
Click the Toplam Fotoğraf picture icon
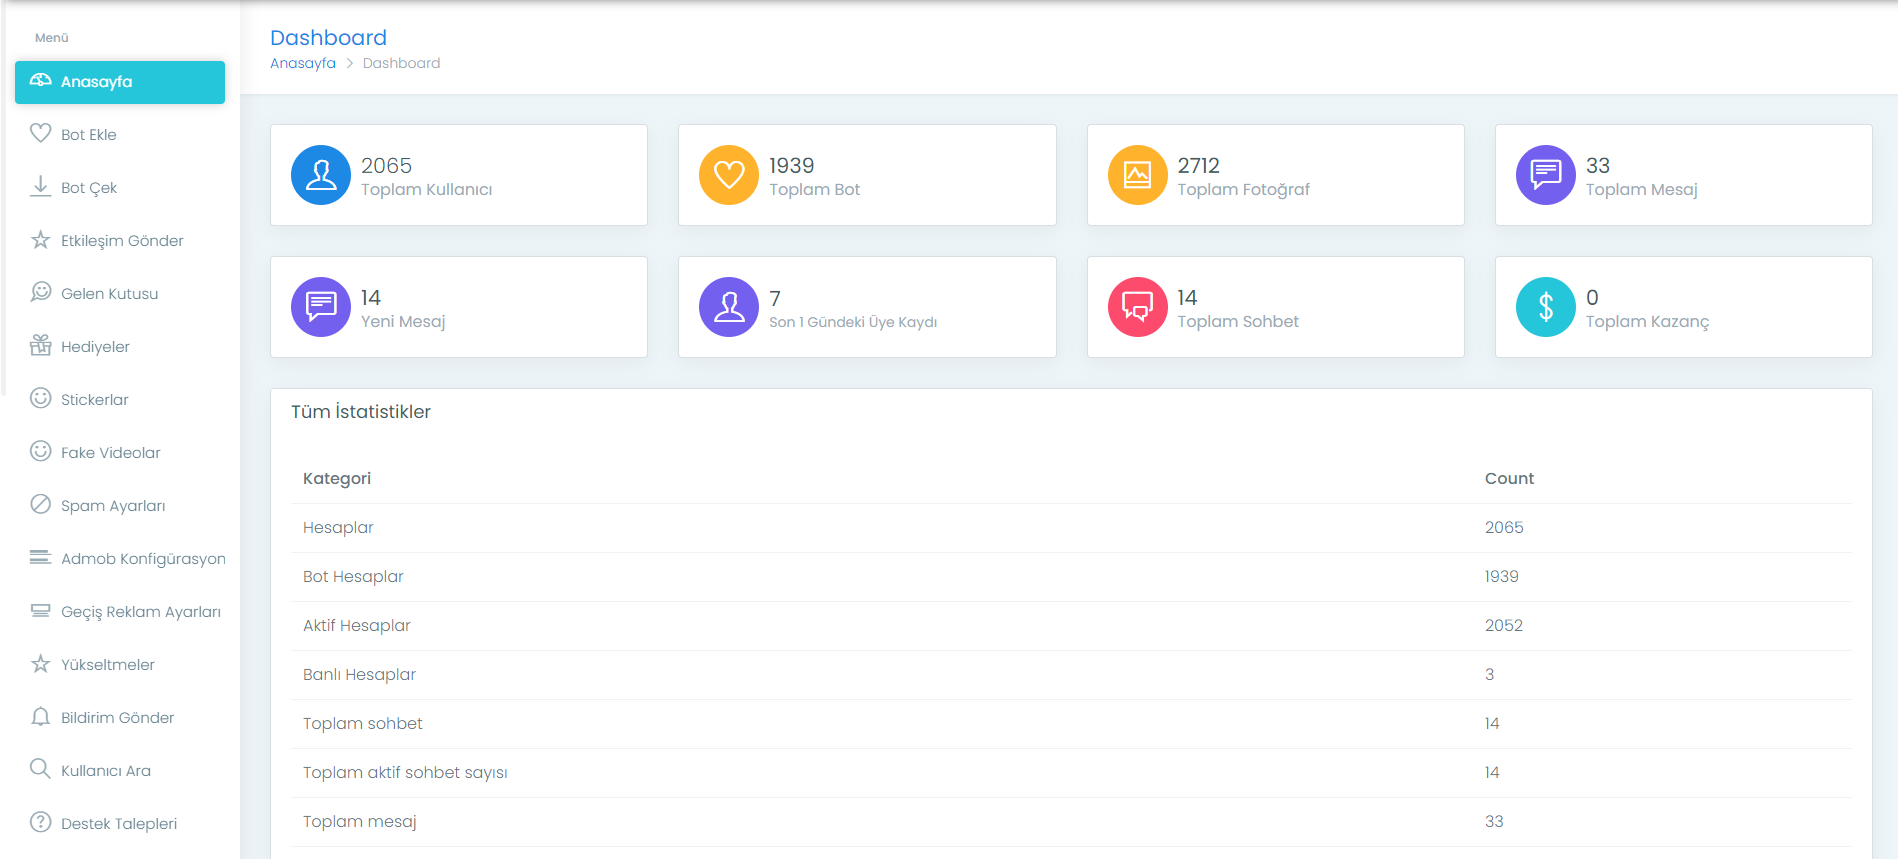pos(1138,175)
